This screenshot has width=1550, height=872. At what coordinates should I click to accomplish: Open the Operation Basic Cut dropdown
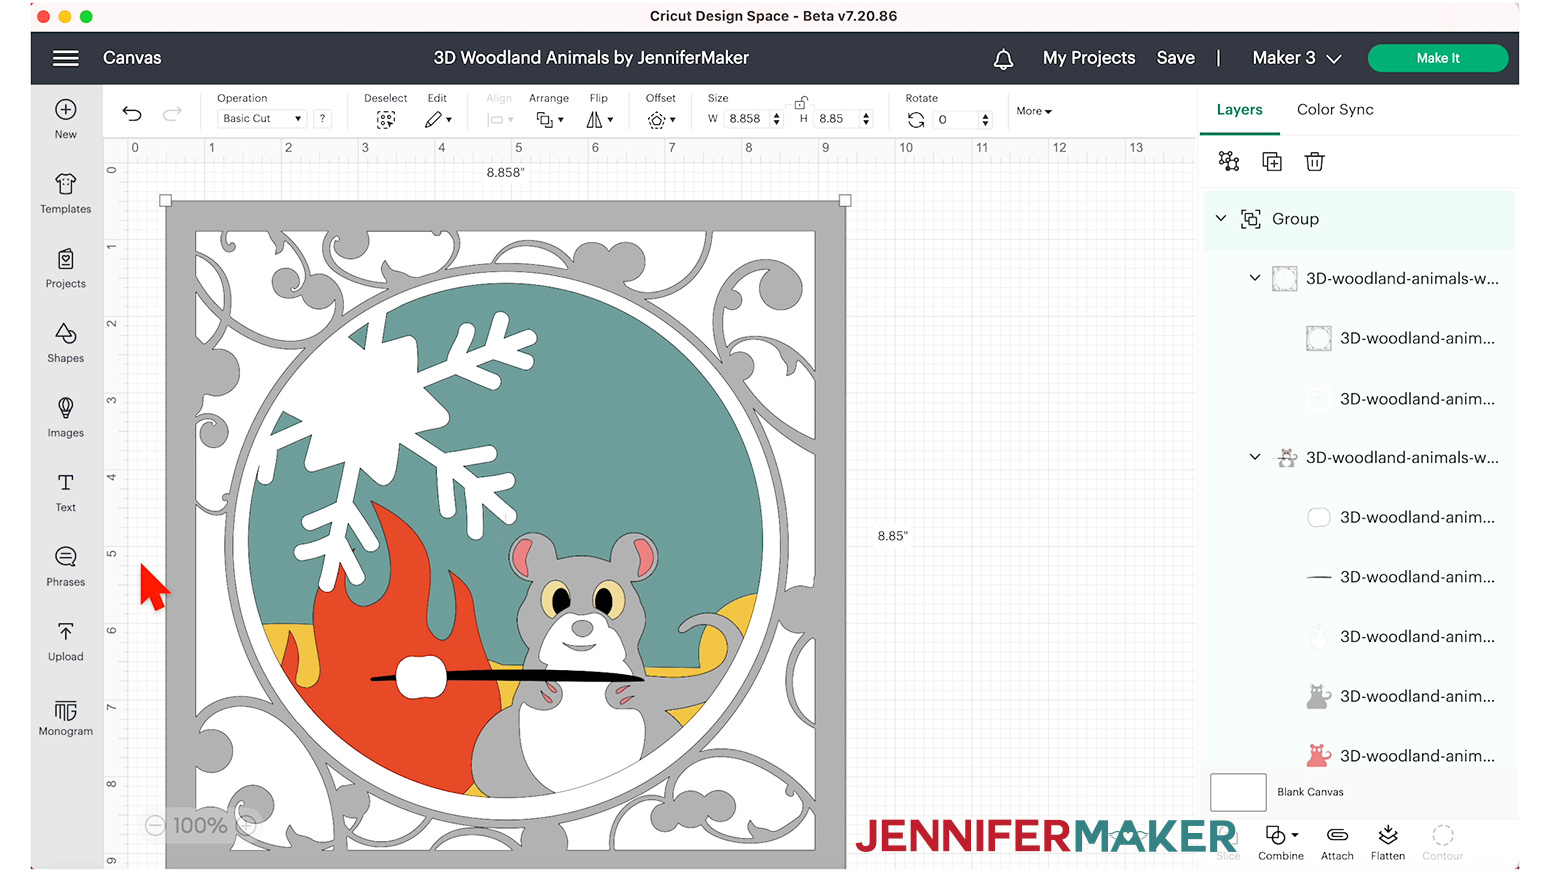tap(261, 118)
